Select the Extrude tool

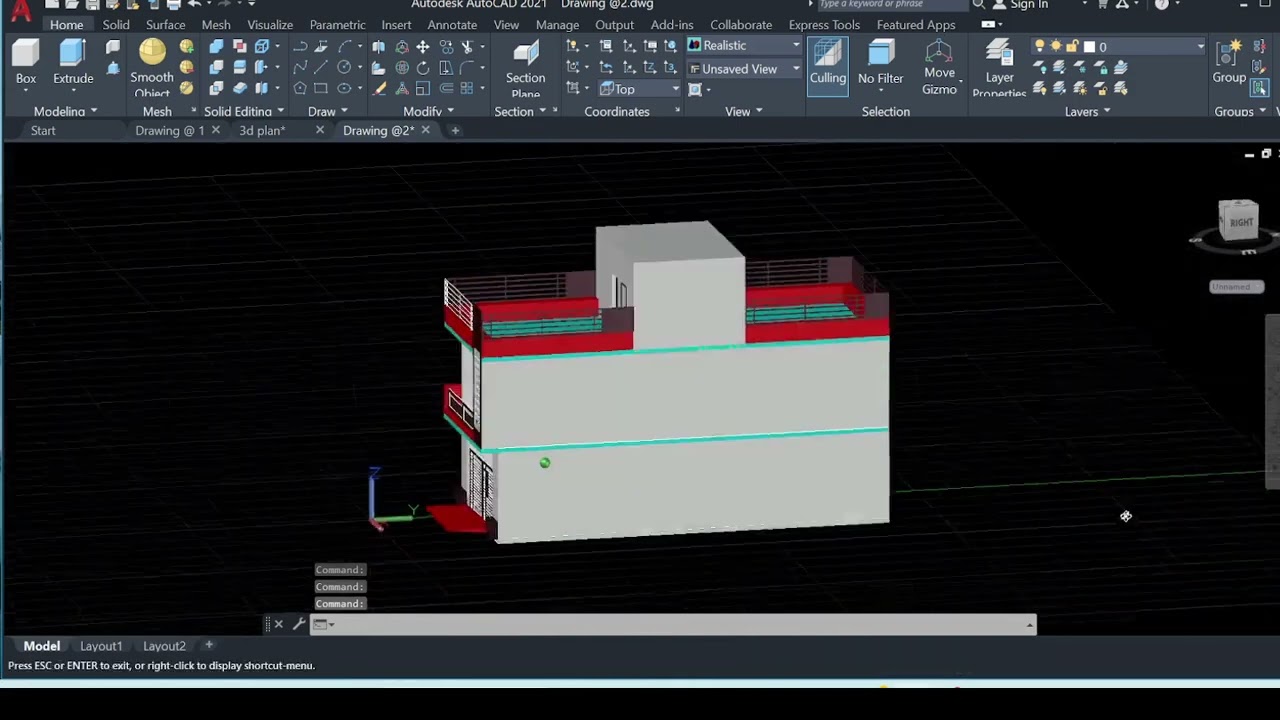coord(73,62)
